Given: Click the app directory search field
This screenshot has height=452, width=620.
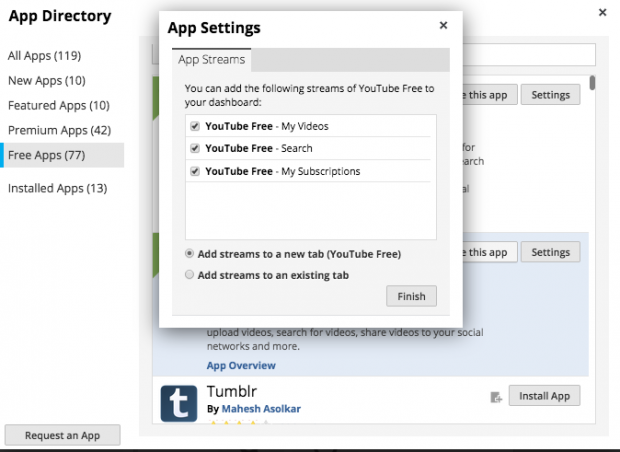Looking at the screenshot, I should [x=529, y=55].
